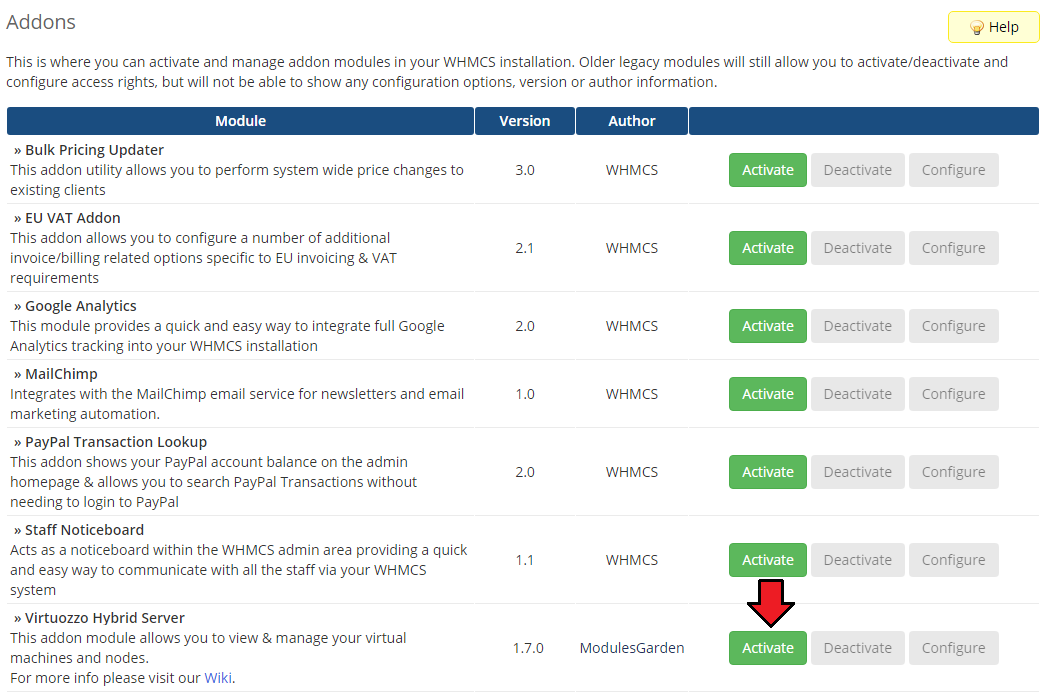The width and height of the screenshot is (1045, 695).
Task: Activate PayPal Transaction Lookup
Action: pyautogui.click(x=768, y=472)
